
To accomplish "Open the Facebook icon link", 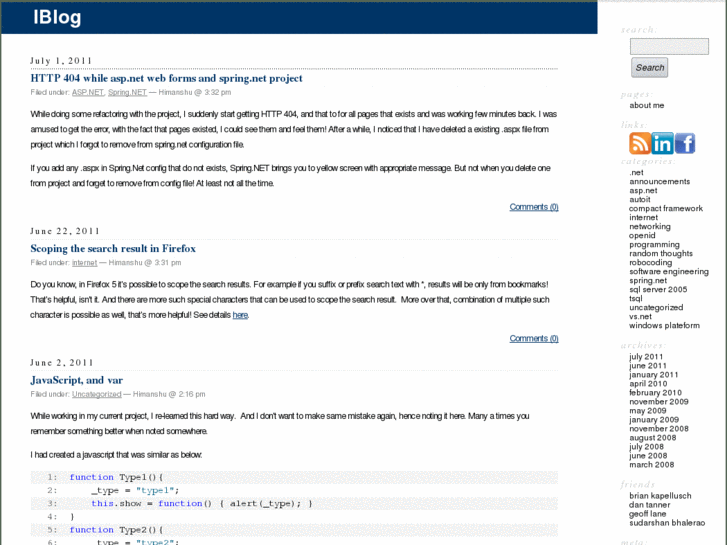I will (685, 143).
